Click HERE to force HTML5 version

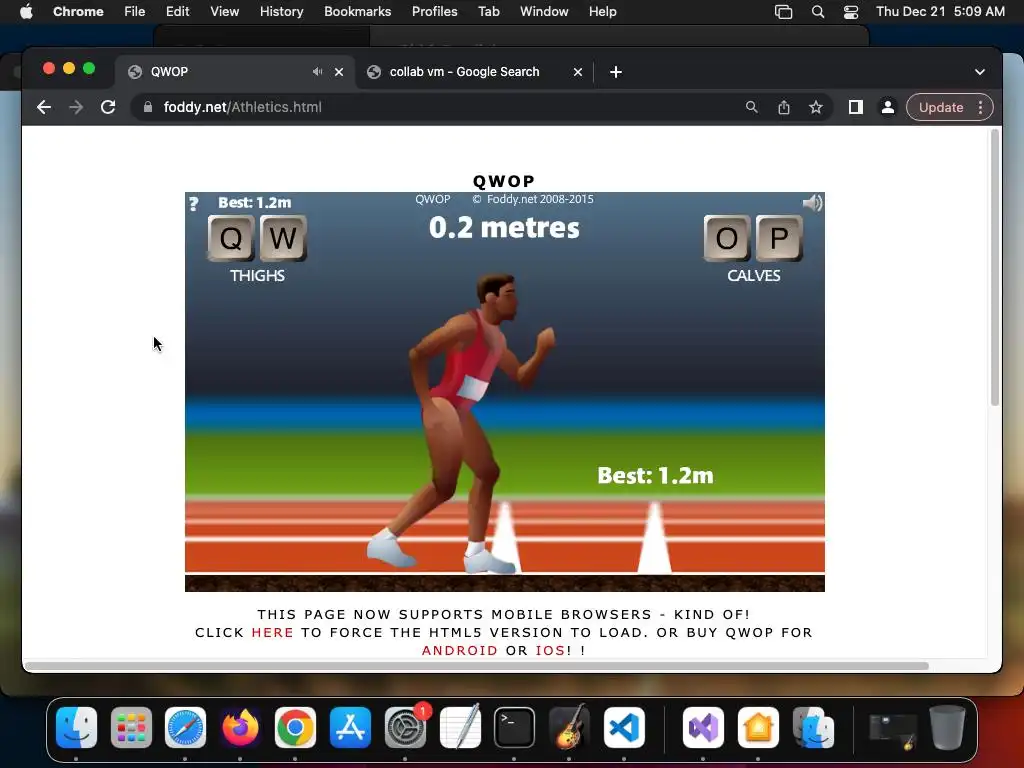coord(272,632)
